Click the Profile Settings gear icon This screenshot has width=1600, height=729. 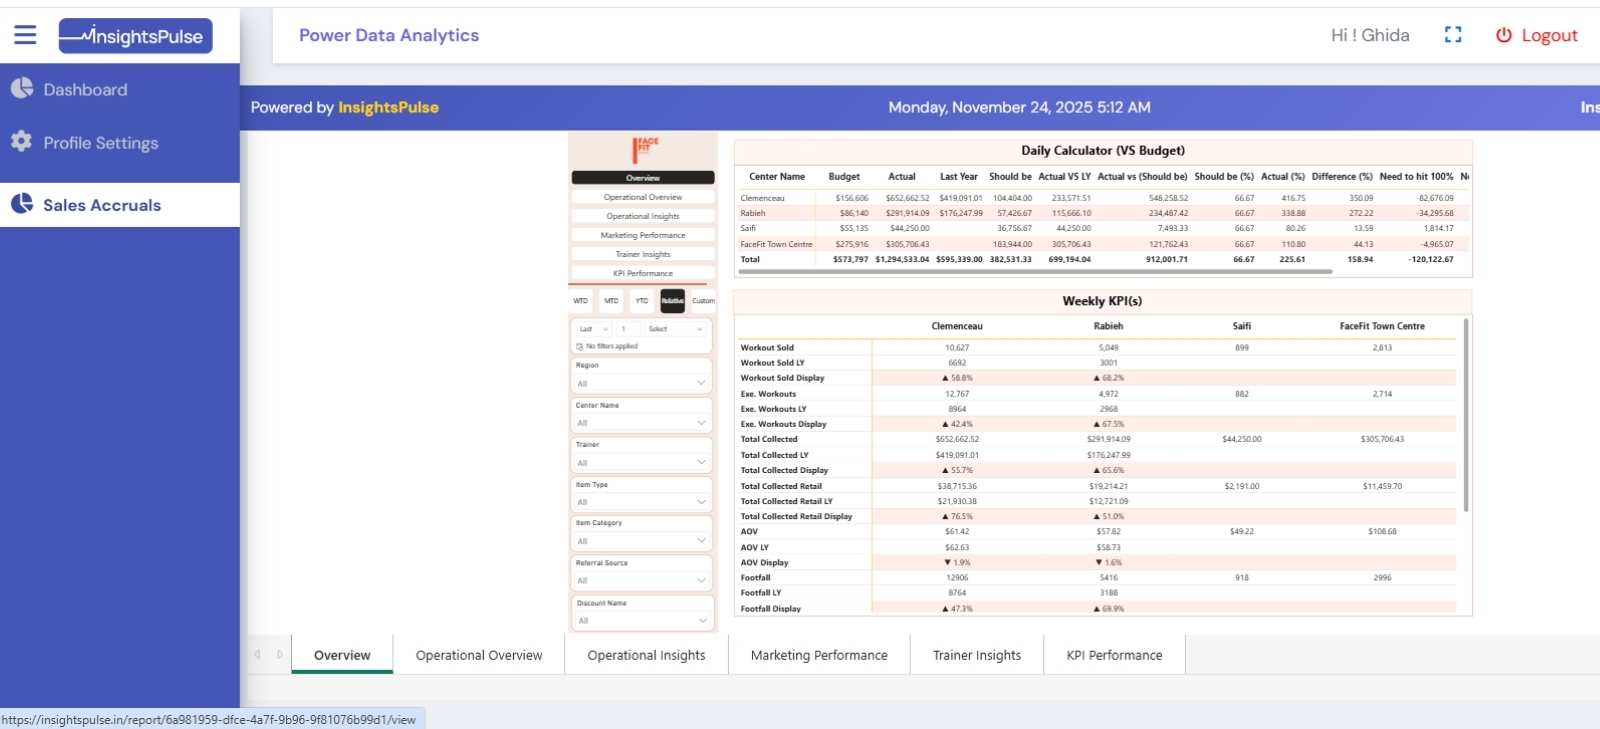point(22,142)
